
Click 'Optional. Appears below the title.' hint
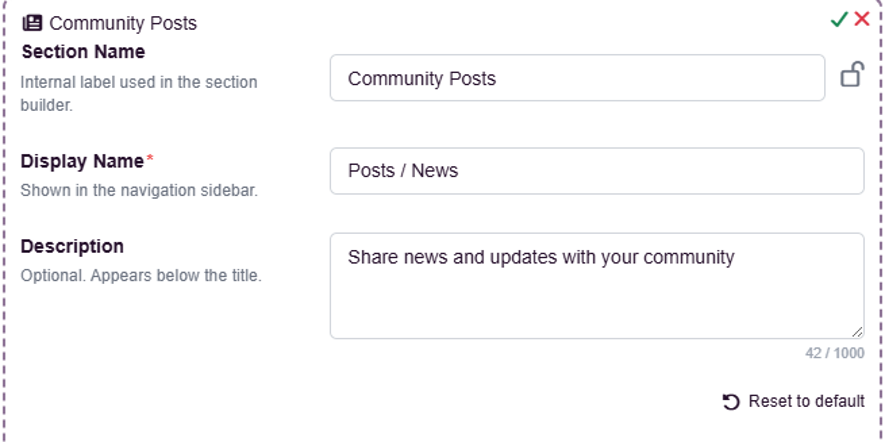[141, 277]
